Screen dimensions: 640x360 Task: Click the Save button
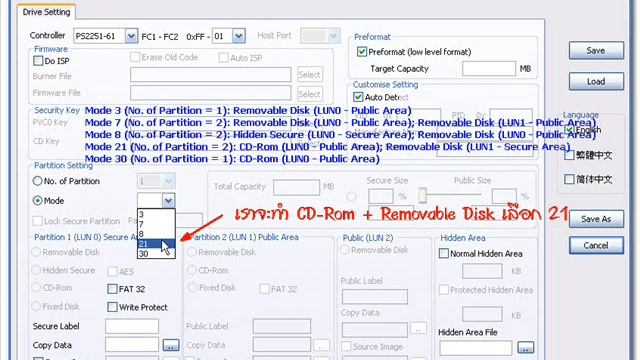pos(596,51)
